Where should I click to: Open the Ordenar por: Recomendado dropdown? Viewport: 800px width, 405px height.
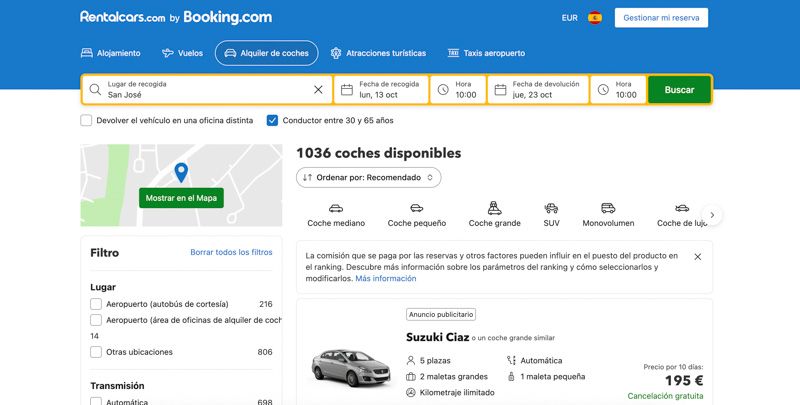pos(369,177)
